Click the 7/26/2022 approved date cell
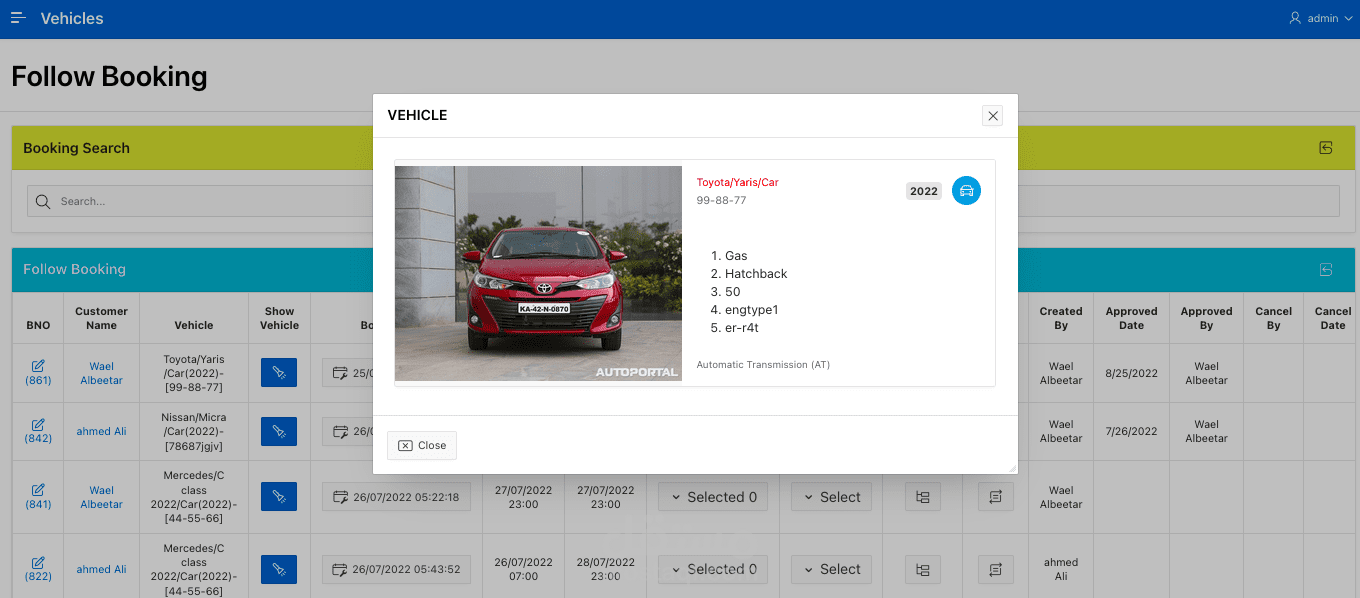Image resolution: width=1360 pixels, height=598 pixels. click(x=1131, y=431)
